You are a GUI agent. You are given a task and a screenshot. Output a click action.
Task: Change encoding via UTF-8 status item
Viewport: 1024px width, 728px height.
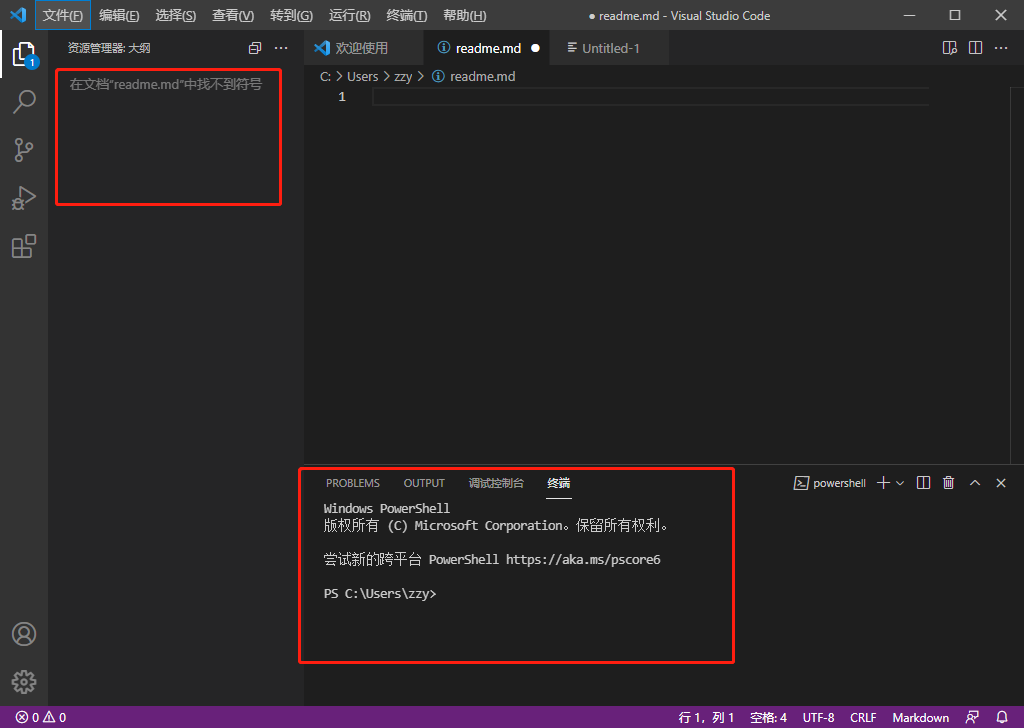point(818,717)
